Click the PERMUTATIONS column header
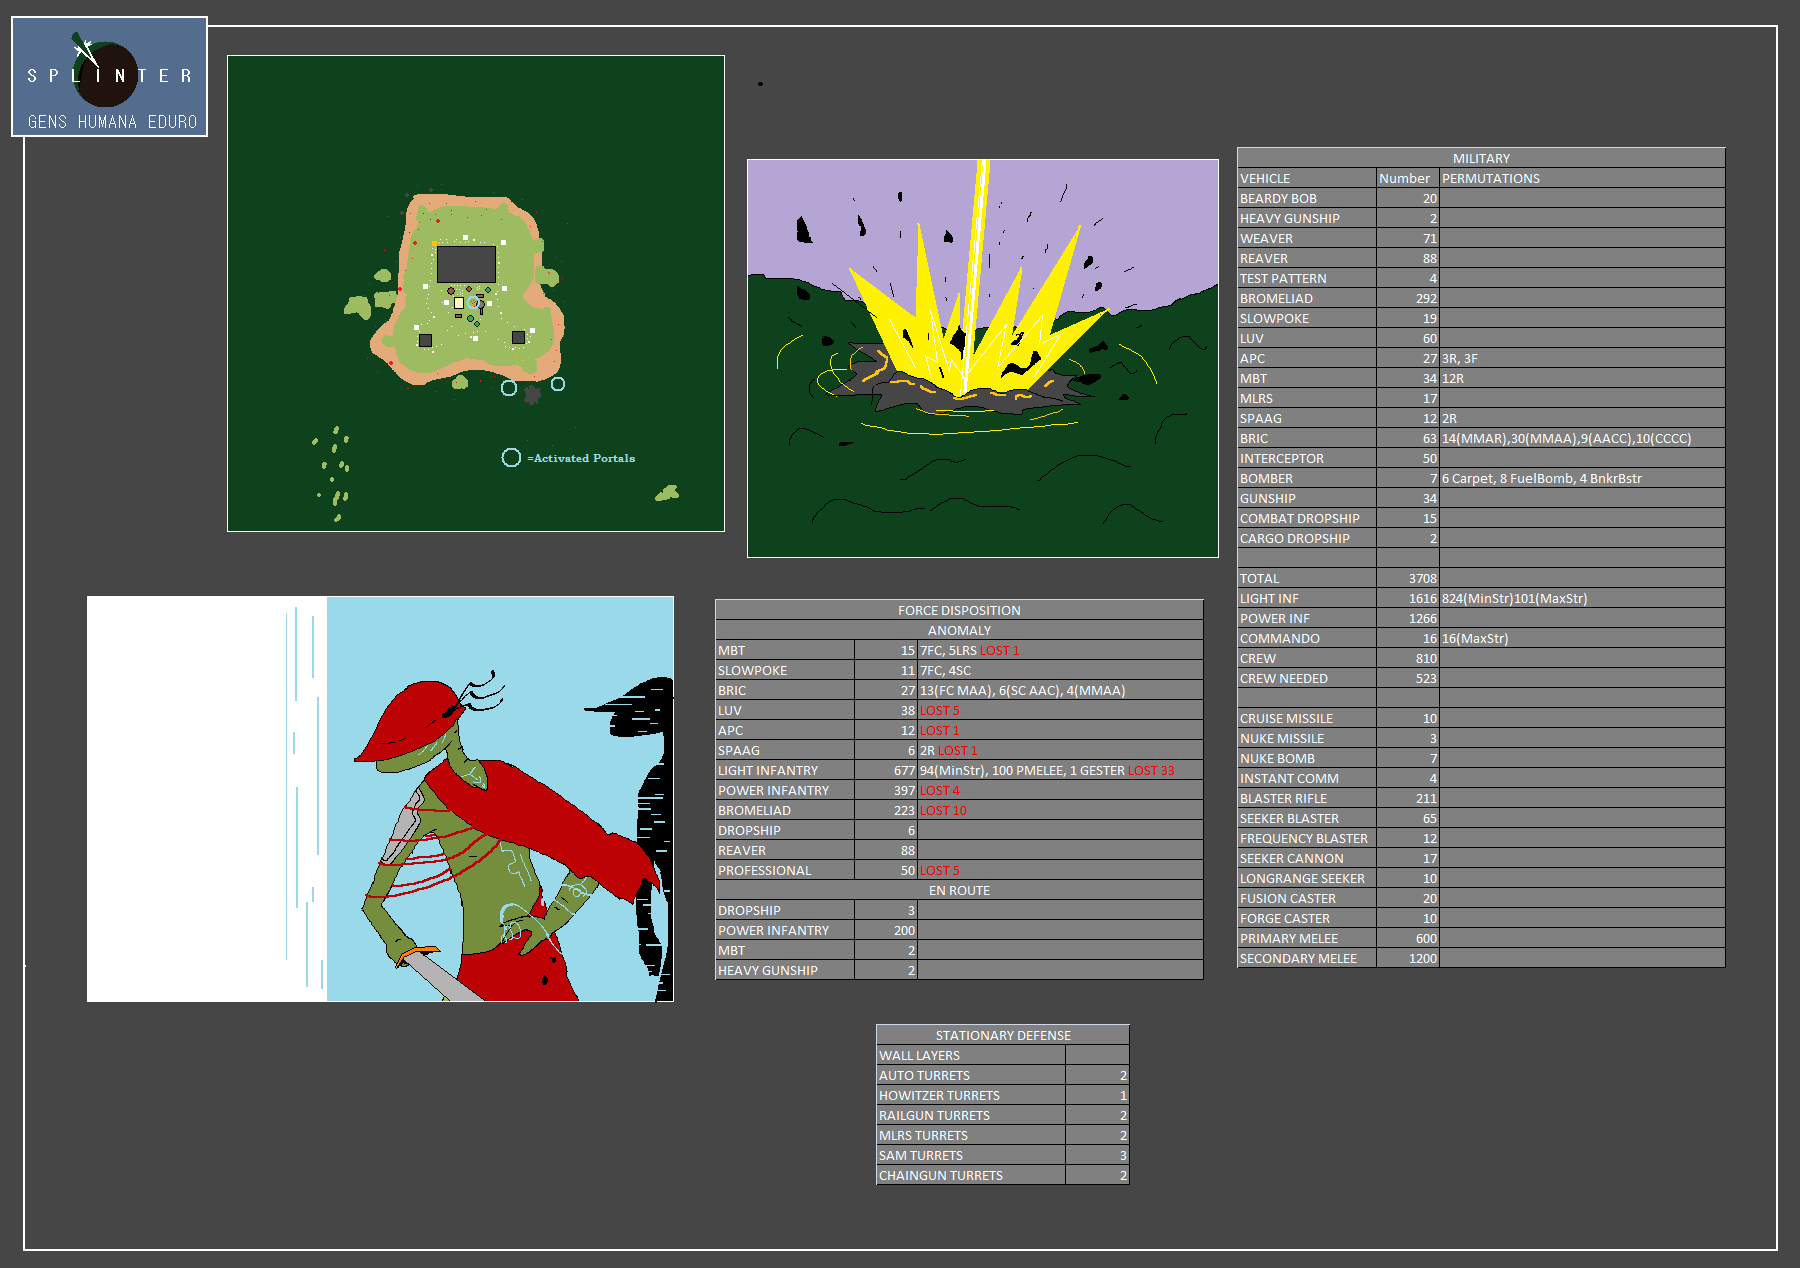 [1490, 178]
